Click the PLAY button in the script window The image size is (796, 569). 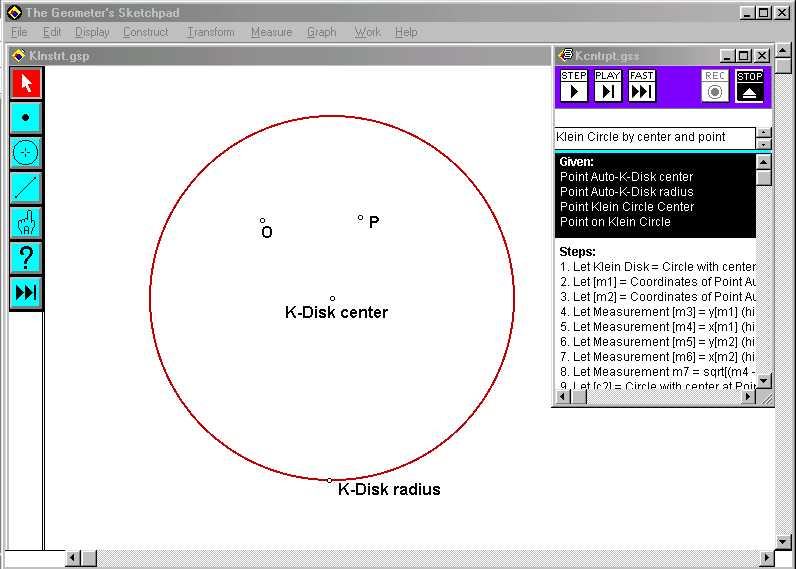click(x=608, y=86)
